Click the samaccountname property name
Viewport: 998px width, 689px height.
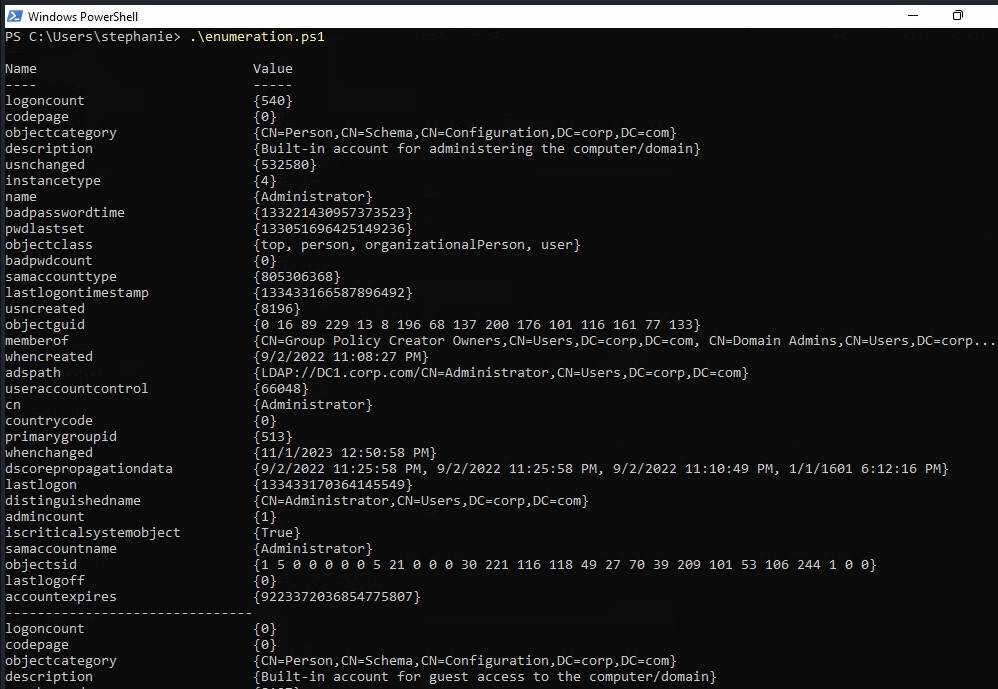[61, 548]
